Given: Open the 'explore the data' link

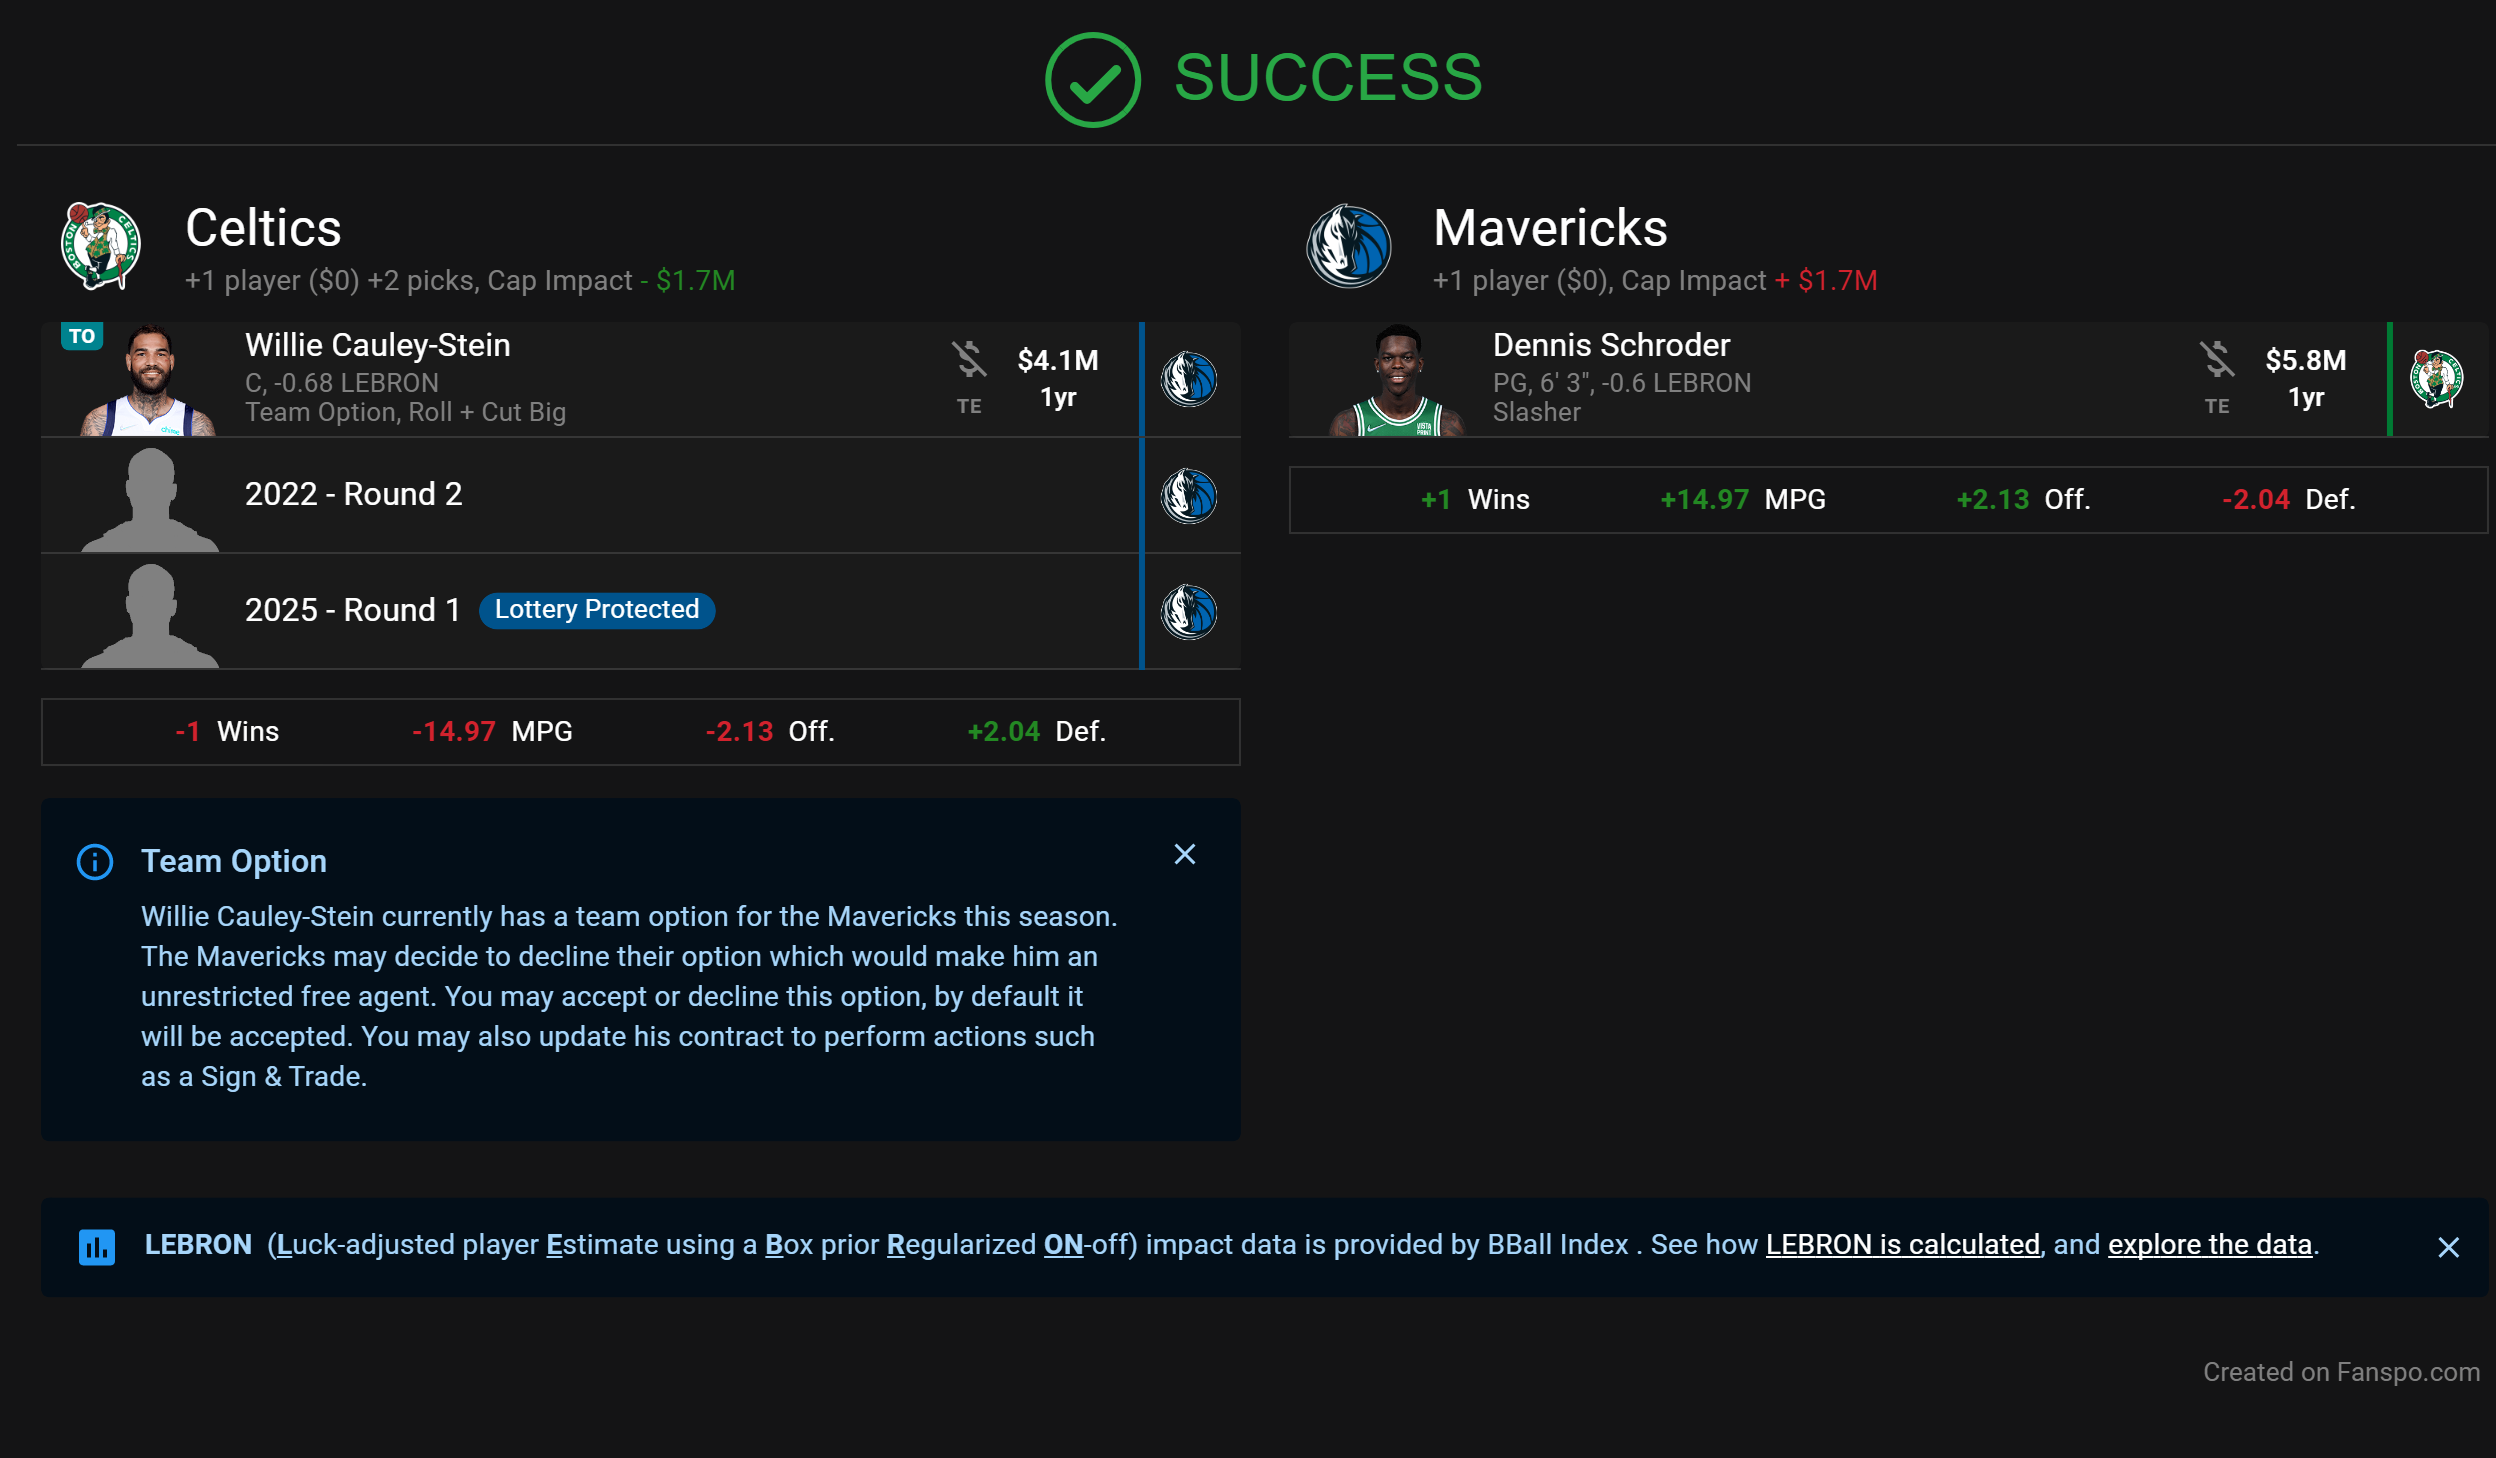Looking at the screenshot, I should click(2210, 1244).
